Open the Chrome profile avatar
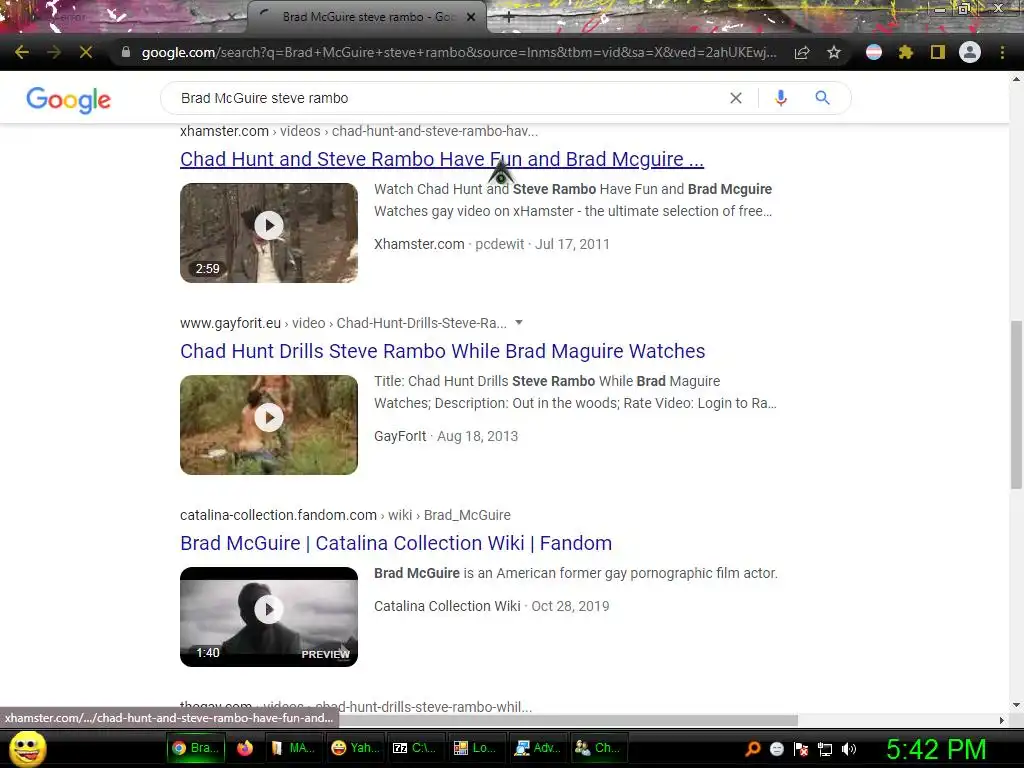This screenshot has width=1024, height=768. (x=970, y=52)
